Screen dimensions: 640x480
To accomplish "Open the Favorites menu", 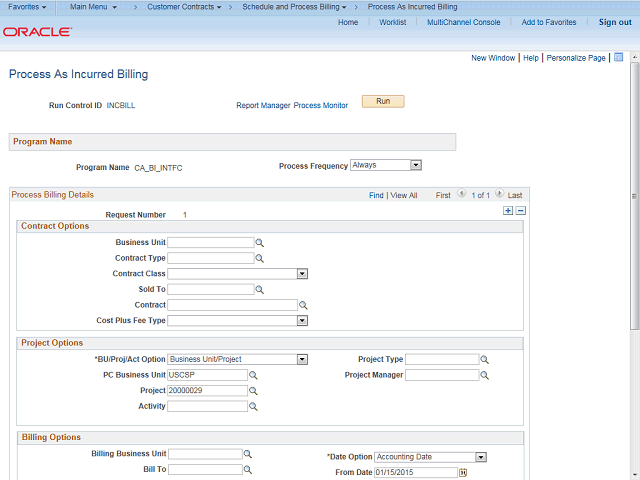I will (x=28, y=7).
